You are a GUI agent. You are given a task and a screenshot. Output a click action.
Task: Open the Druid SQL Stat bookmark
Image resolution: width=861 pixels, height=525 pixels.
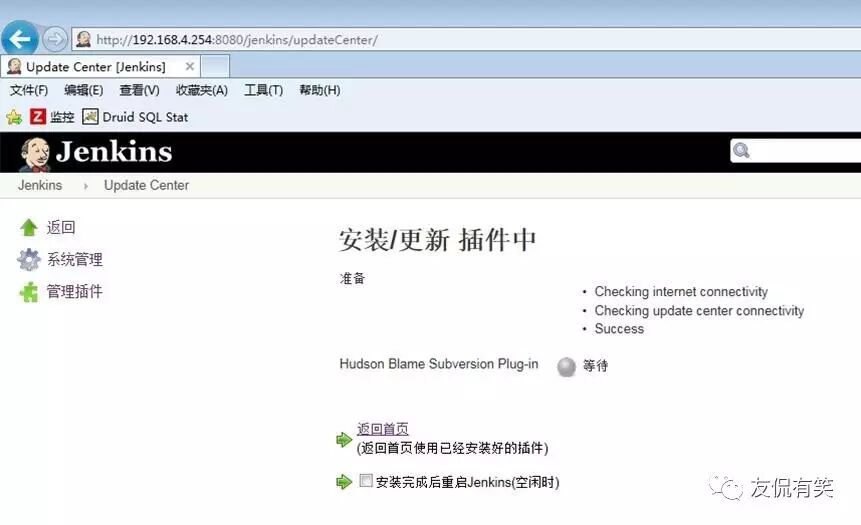145,117
